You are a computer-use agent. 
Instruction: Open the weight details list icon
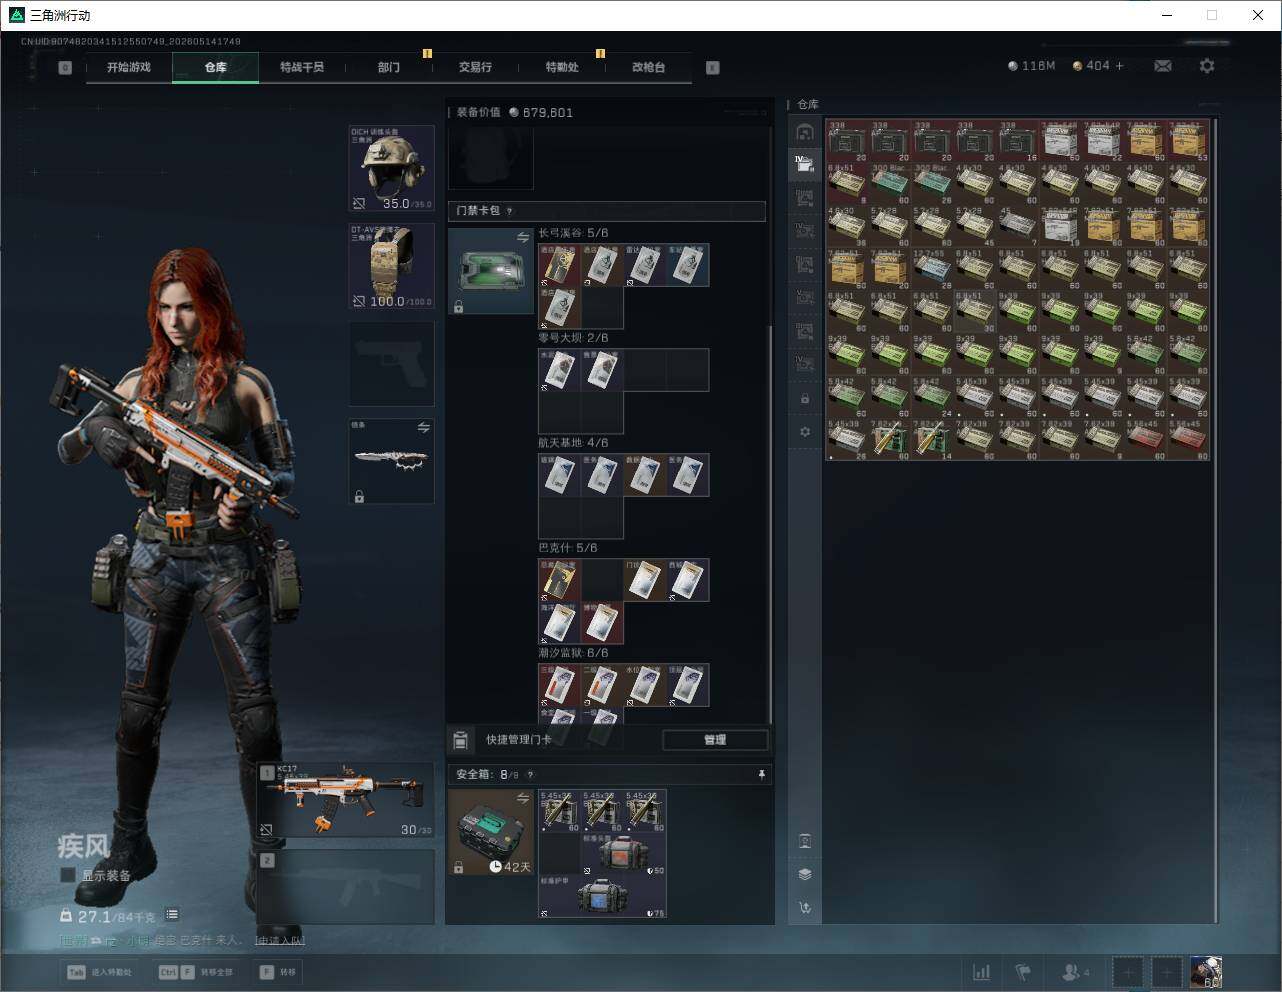[x=172, y=914]
